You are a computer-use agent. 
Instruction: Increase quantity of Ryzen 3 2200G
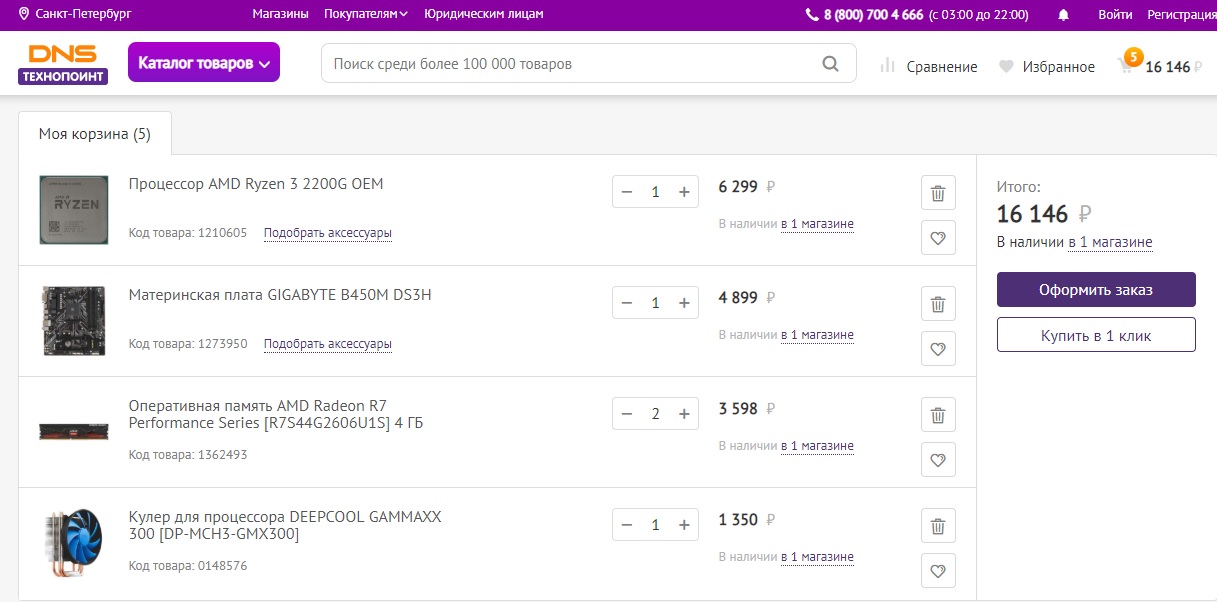tap(684, 192)
